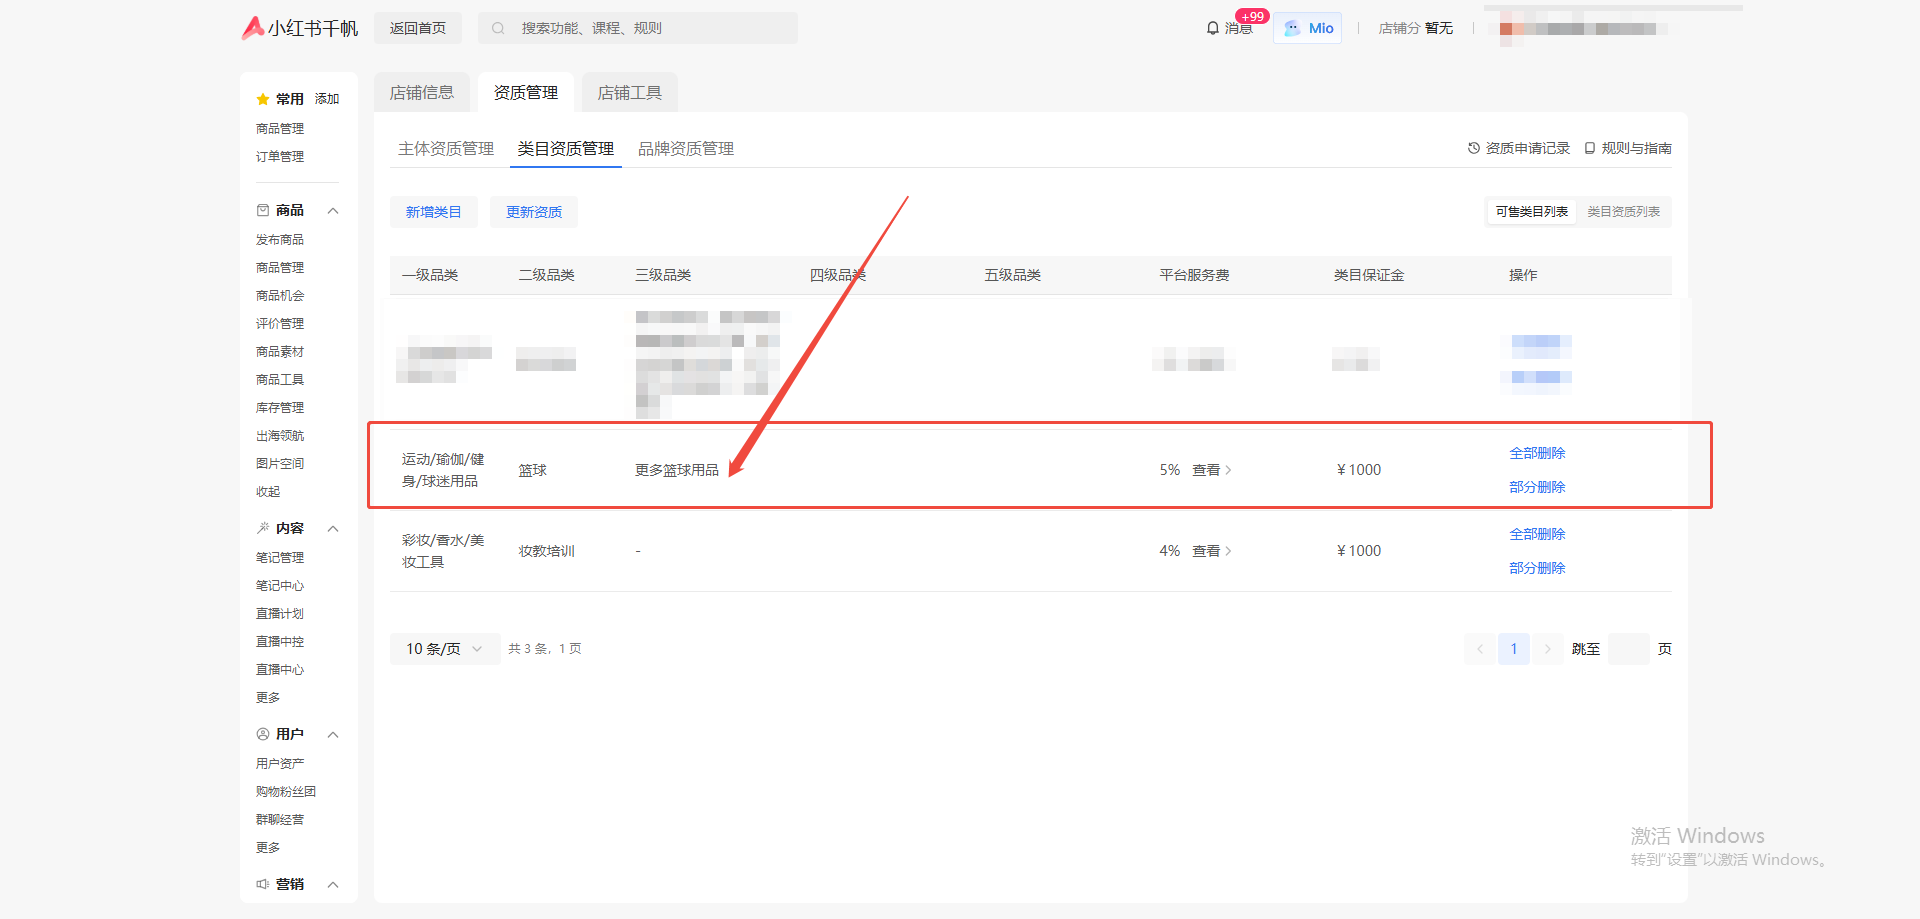This screenshot has height=919, width=1920.
Task: Click 部分删除 for 篮球 category row
Action: pyautogui.click(x=1538, y=488)
